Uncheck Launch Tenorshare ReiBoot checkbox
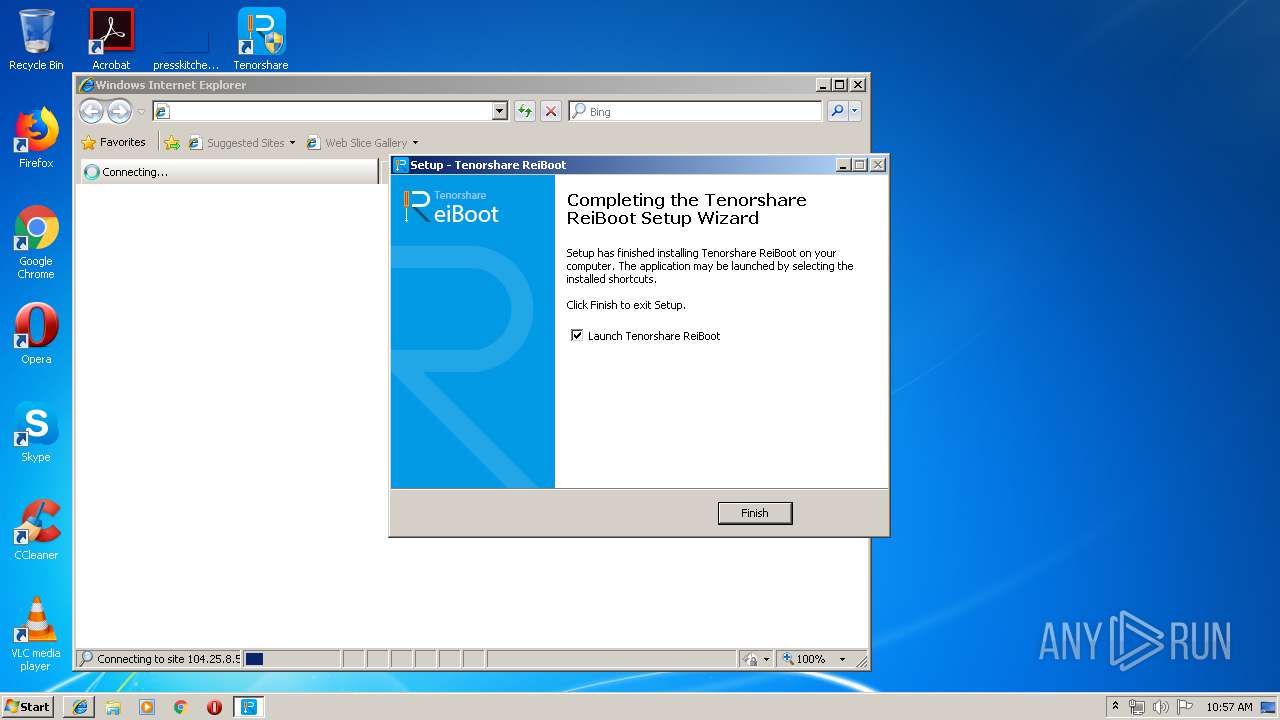The width and height of the screenshot is (1280, 720). tap(577, 335)
